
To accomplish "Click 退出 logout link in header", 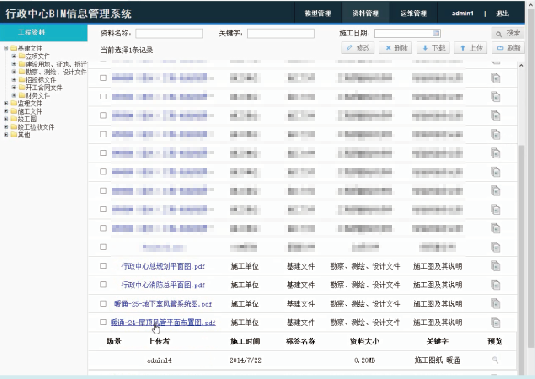I will coord(503,13).
